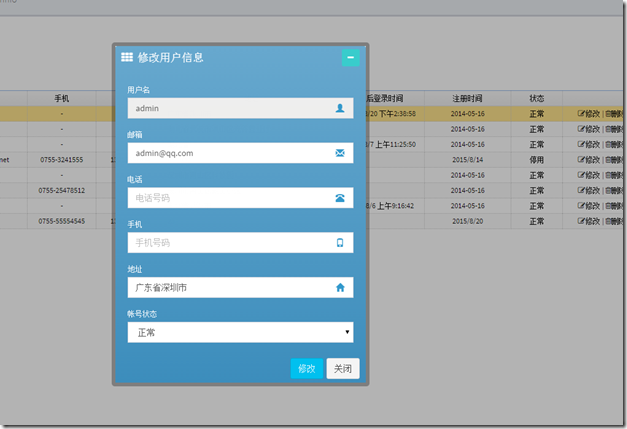Focus the 地址 field with 广东省深圳市
The width and height of the screenshot is (627, 429).
pyautogui.click(x=240, y=287)
